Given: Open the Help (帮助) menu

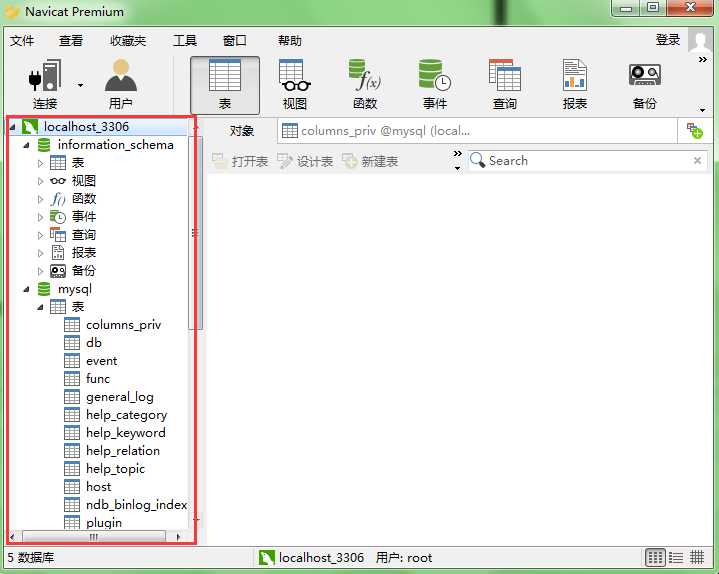Looking at the screenshot, I should point(290,41).
